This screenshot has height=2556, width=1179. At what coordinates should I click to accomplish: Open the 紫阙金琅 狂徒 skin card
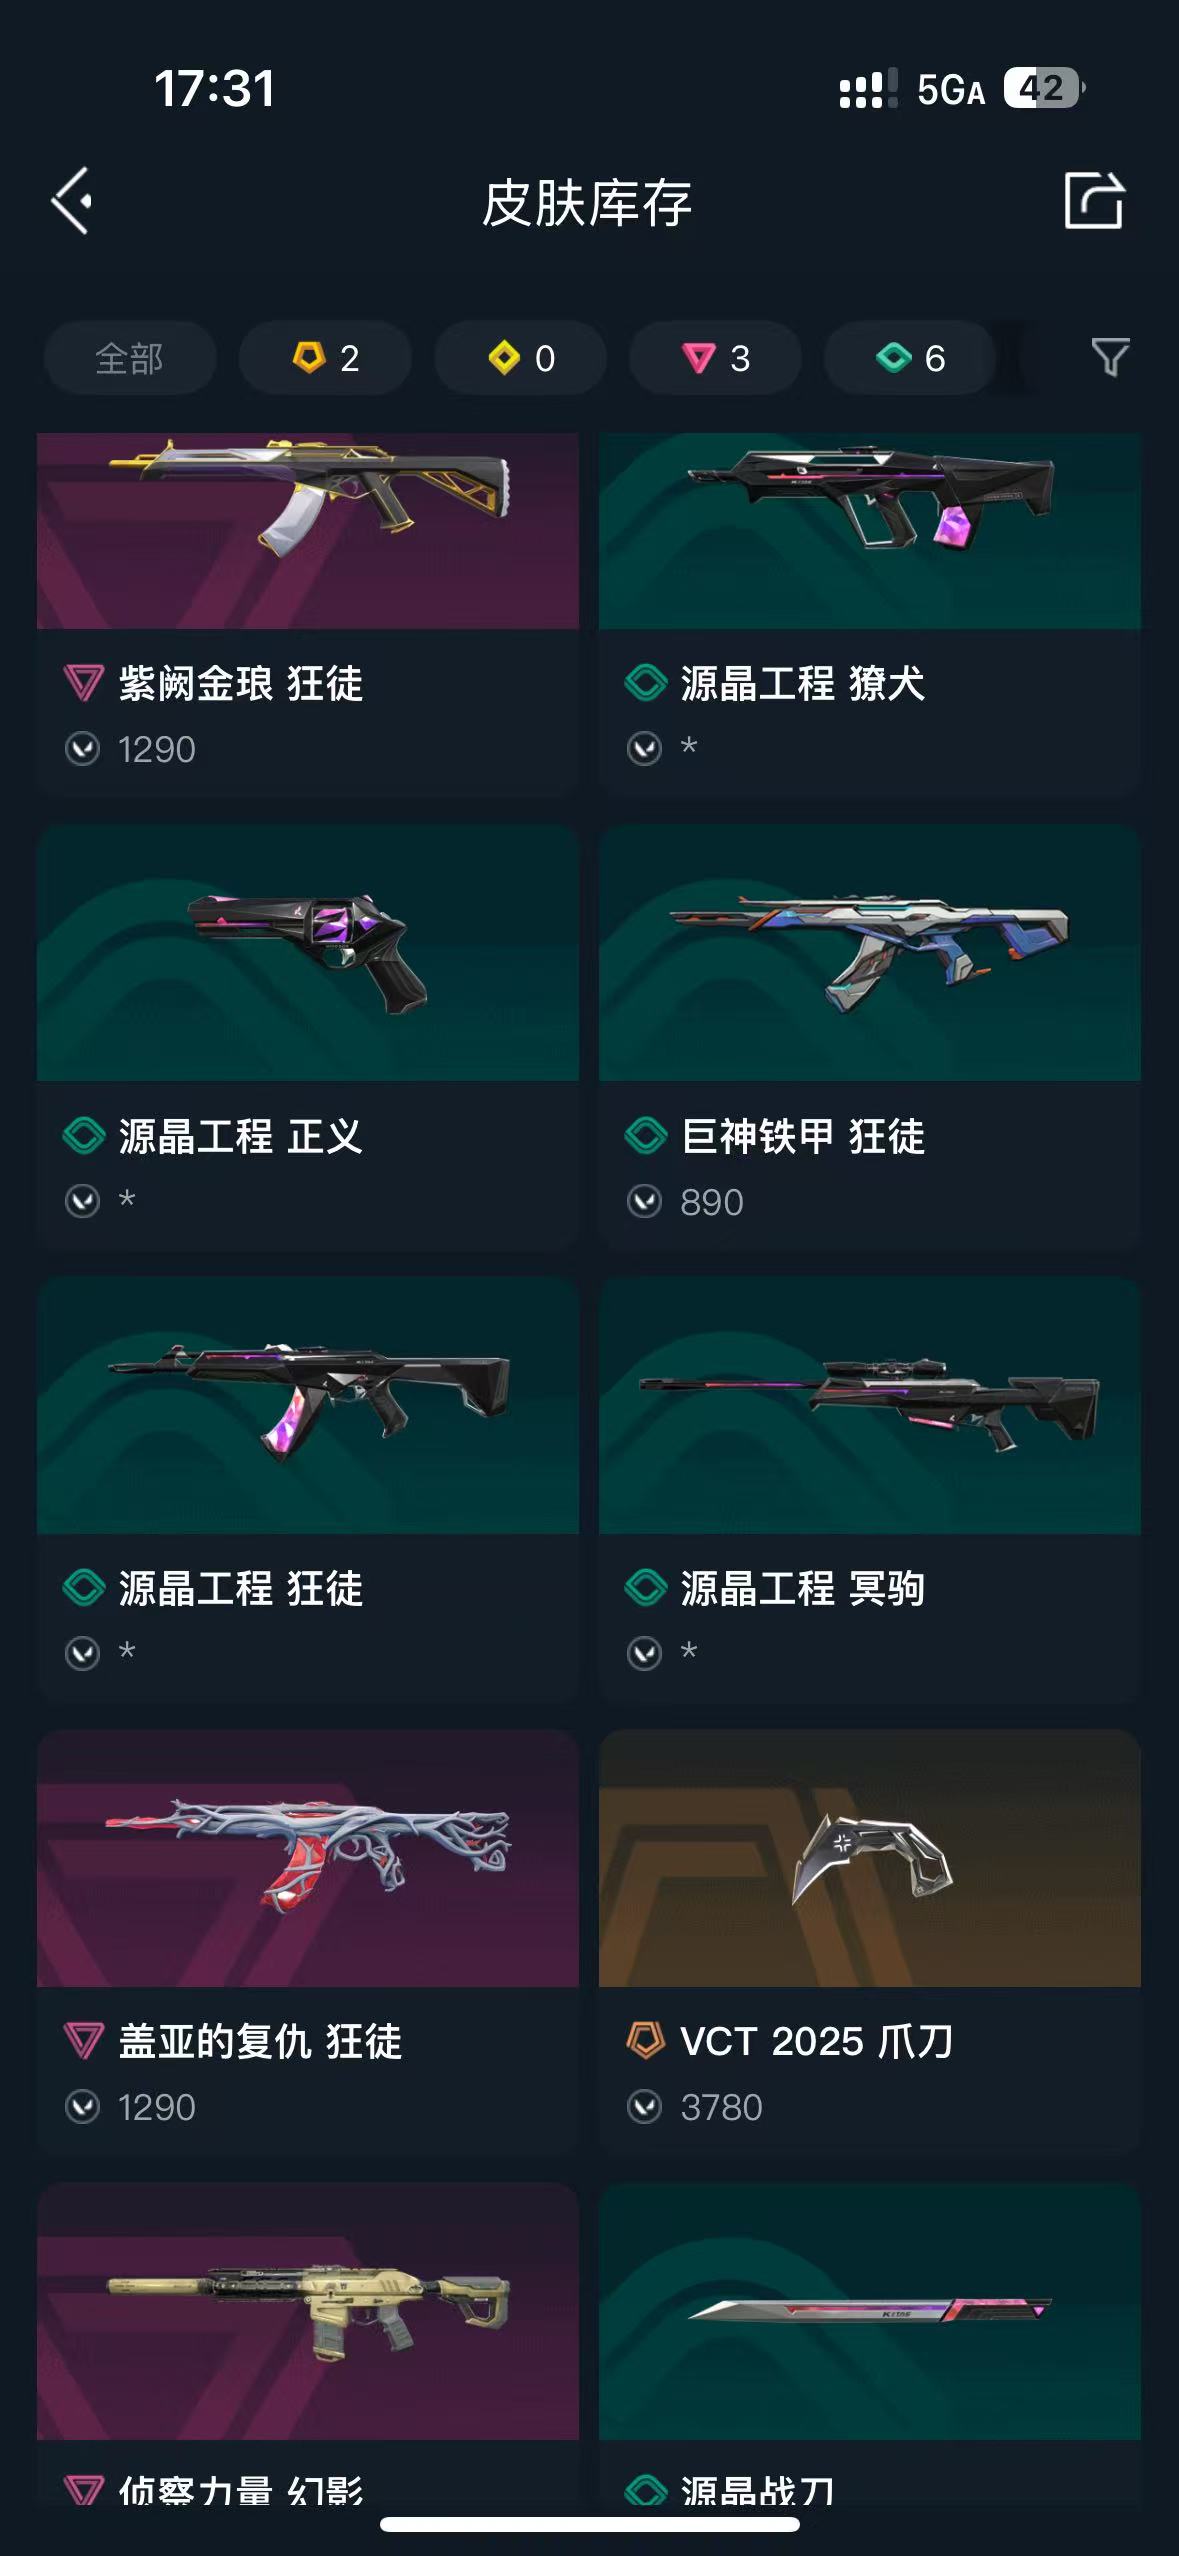[x=308, y=614]
